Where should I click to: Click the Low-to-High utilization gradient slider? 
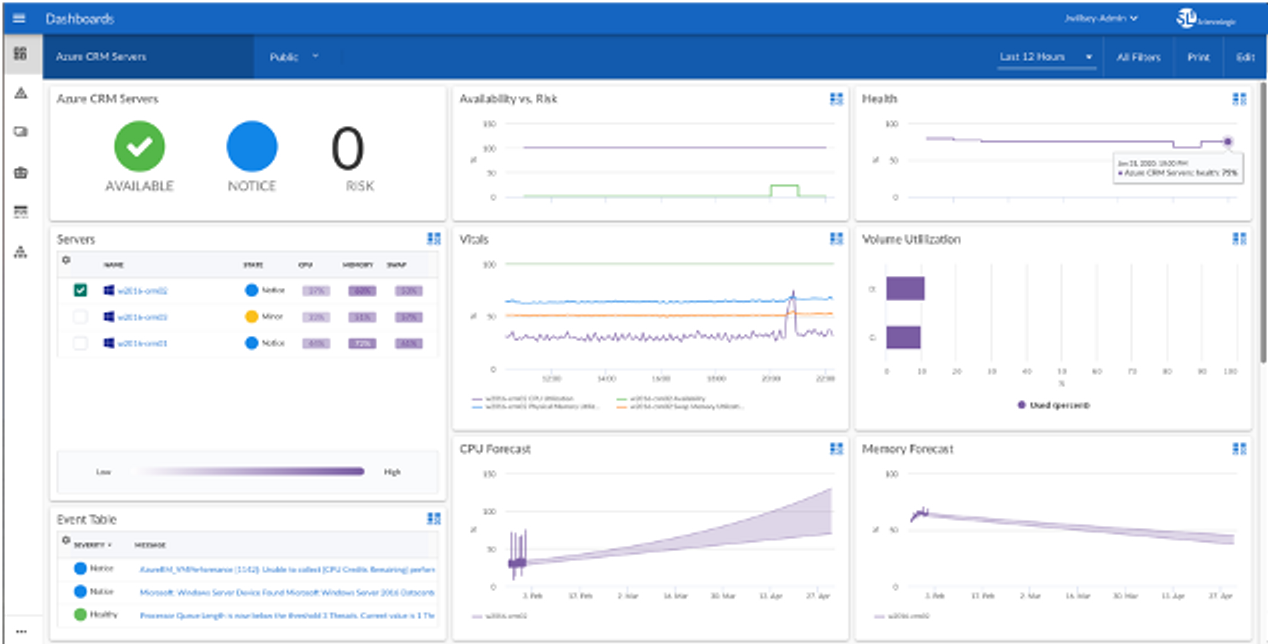[250, 471]
